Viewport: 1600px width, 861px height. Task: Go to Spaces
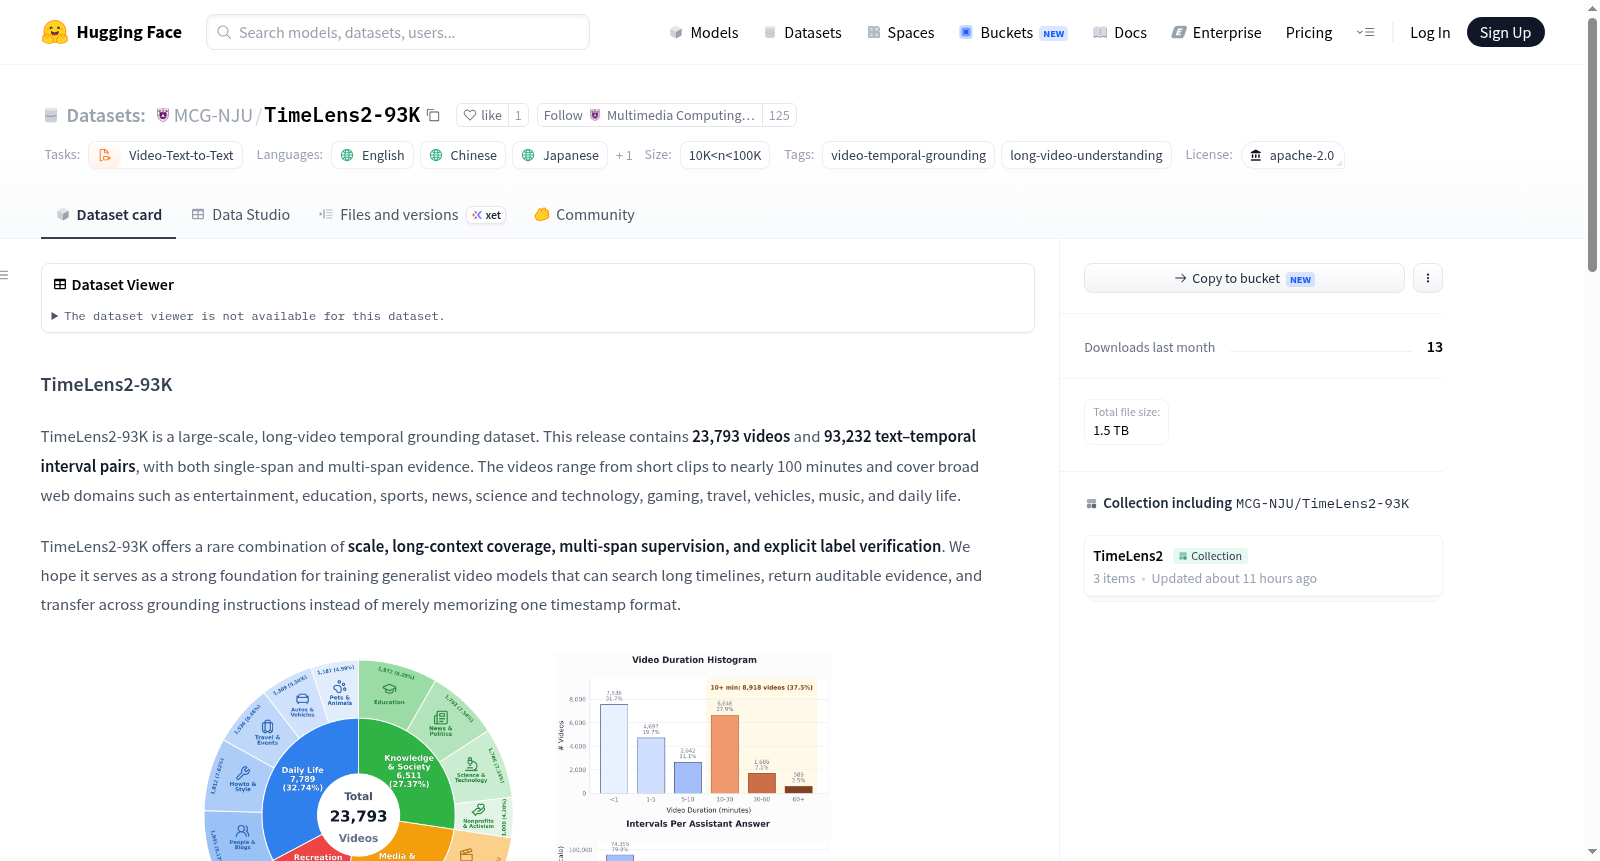click(x=901, y=32)
